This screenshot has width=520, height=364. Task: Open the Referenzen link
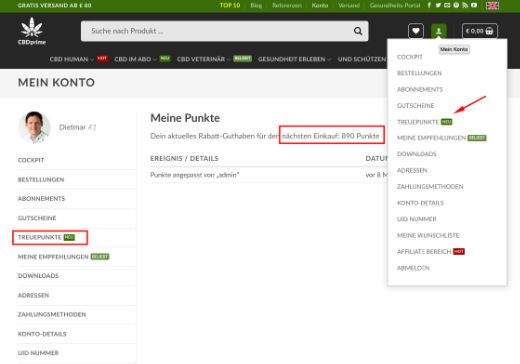click(x=287, y=5)
